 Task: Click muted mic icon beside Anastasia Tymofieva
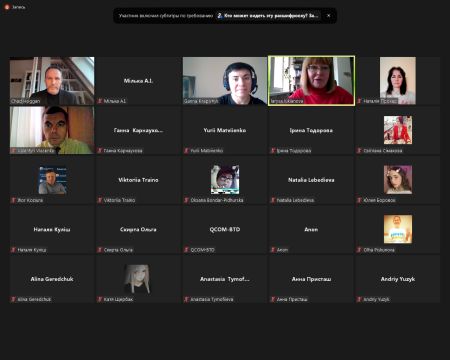pyautogui.click(x=186, y=299)
